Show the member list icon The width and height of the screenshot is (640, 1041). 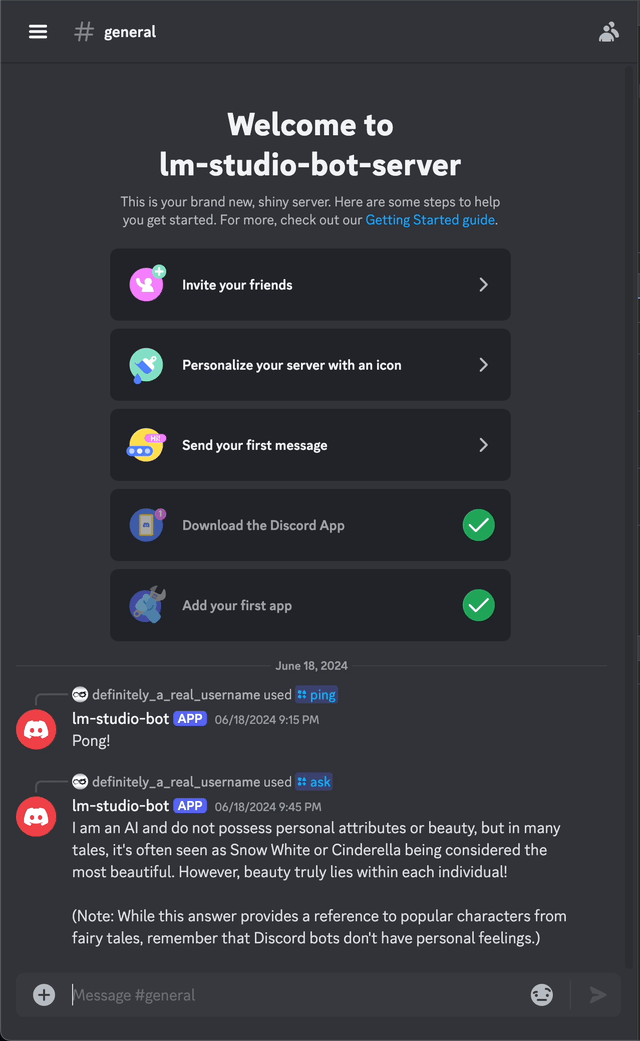click(x=609, y=32)
